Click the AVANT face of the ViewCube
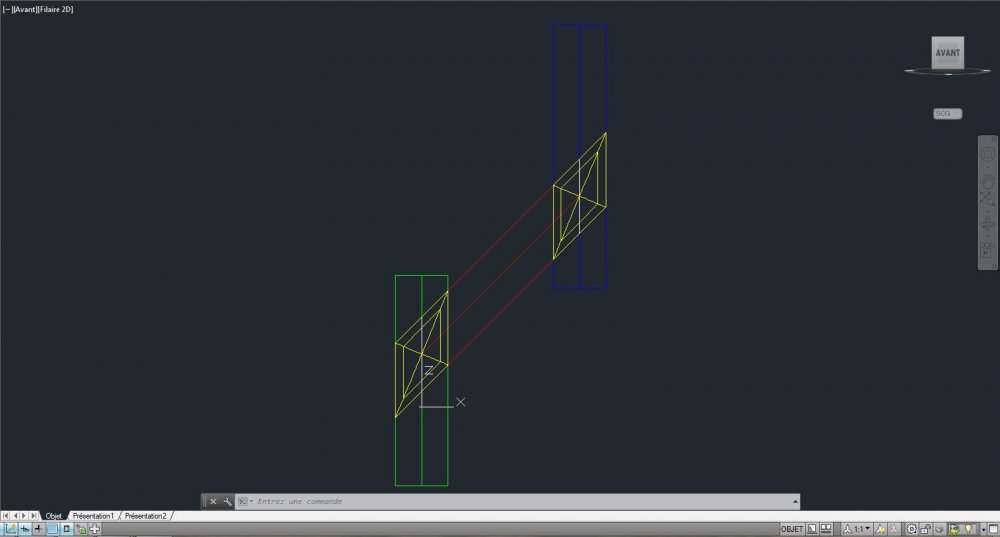 click(x=948, y=53)
